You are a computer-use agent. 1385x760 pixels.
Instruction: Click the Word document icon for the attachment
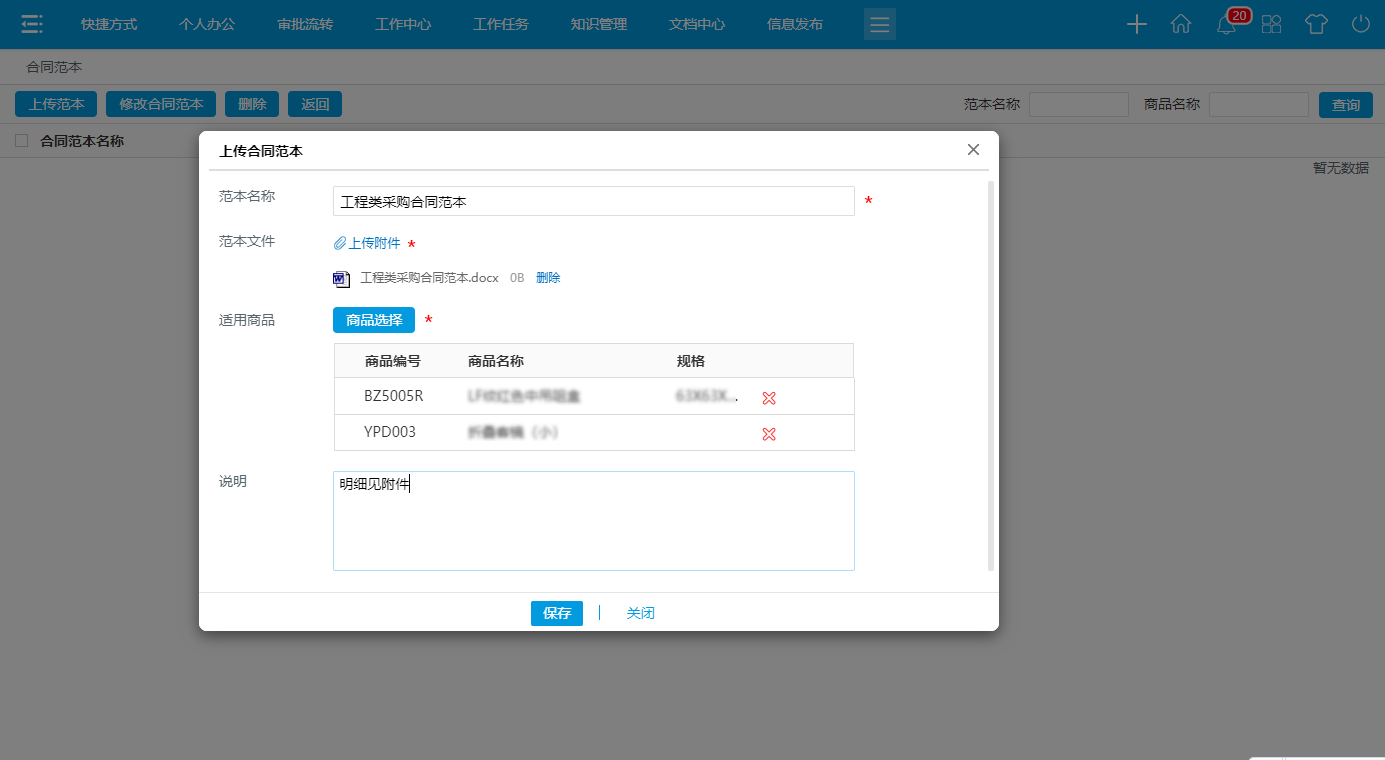click(340, 278)
